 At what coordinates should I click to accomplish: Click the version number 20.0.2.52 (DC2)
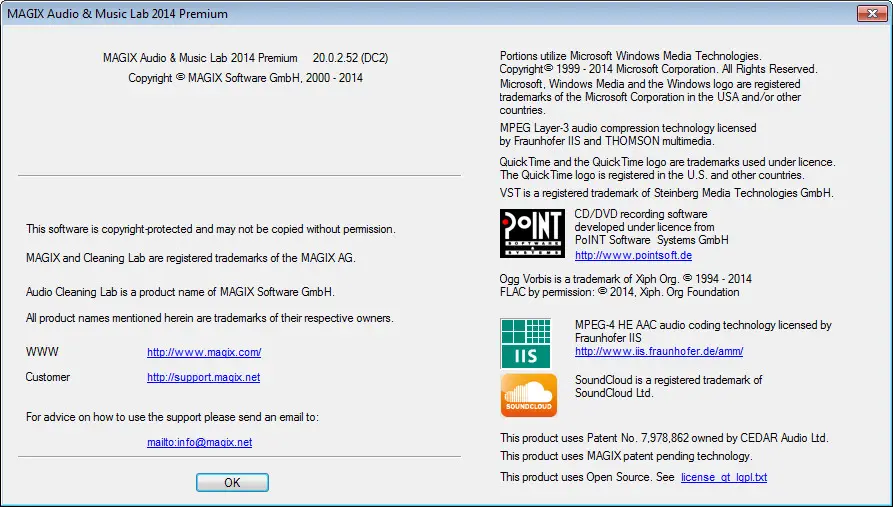tap(350, 58)
